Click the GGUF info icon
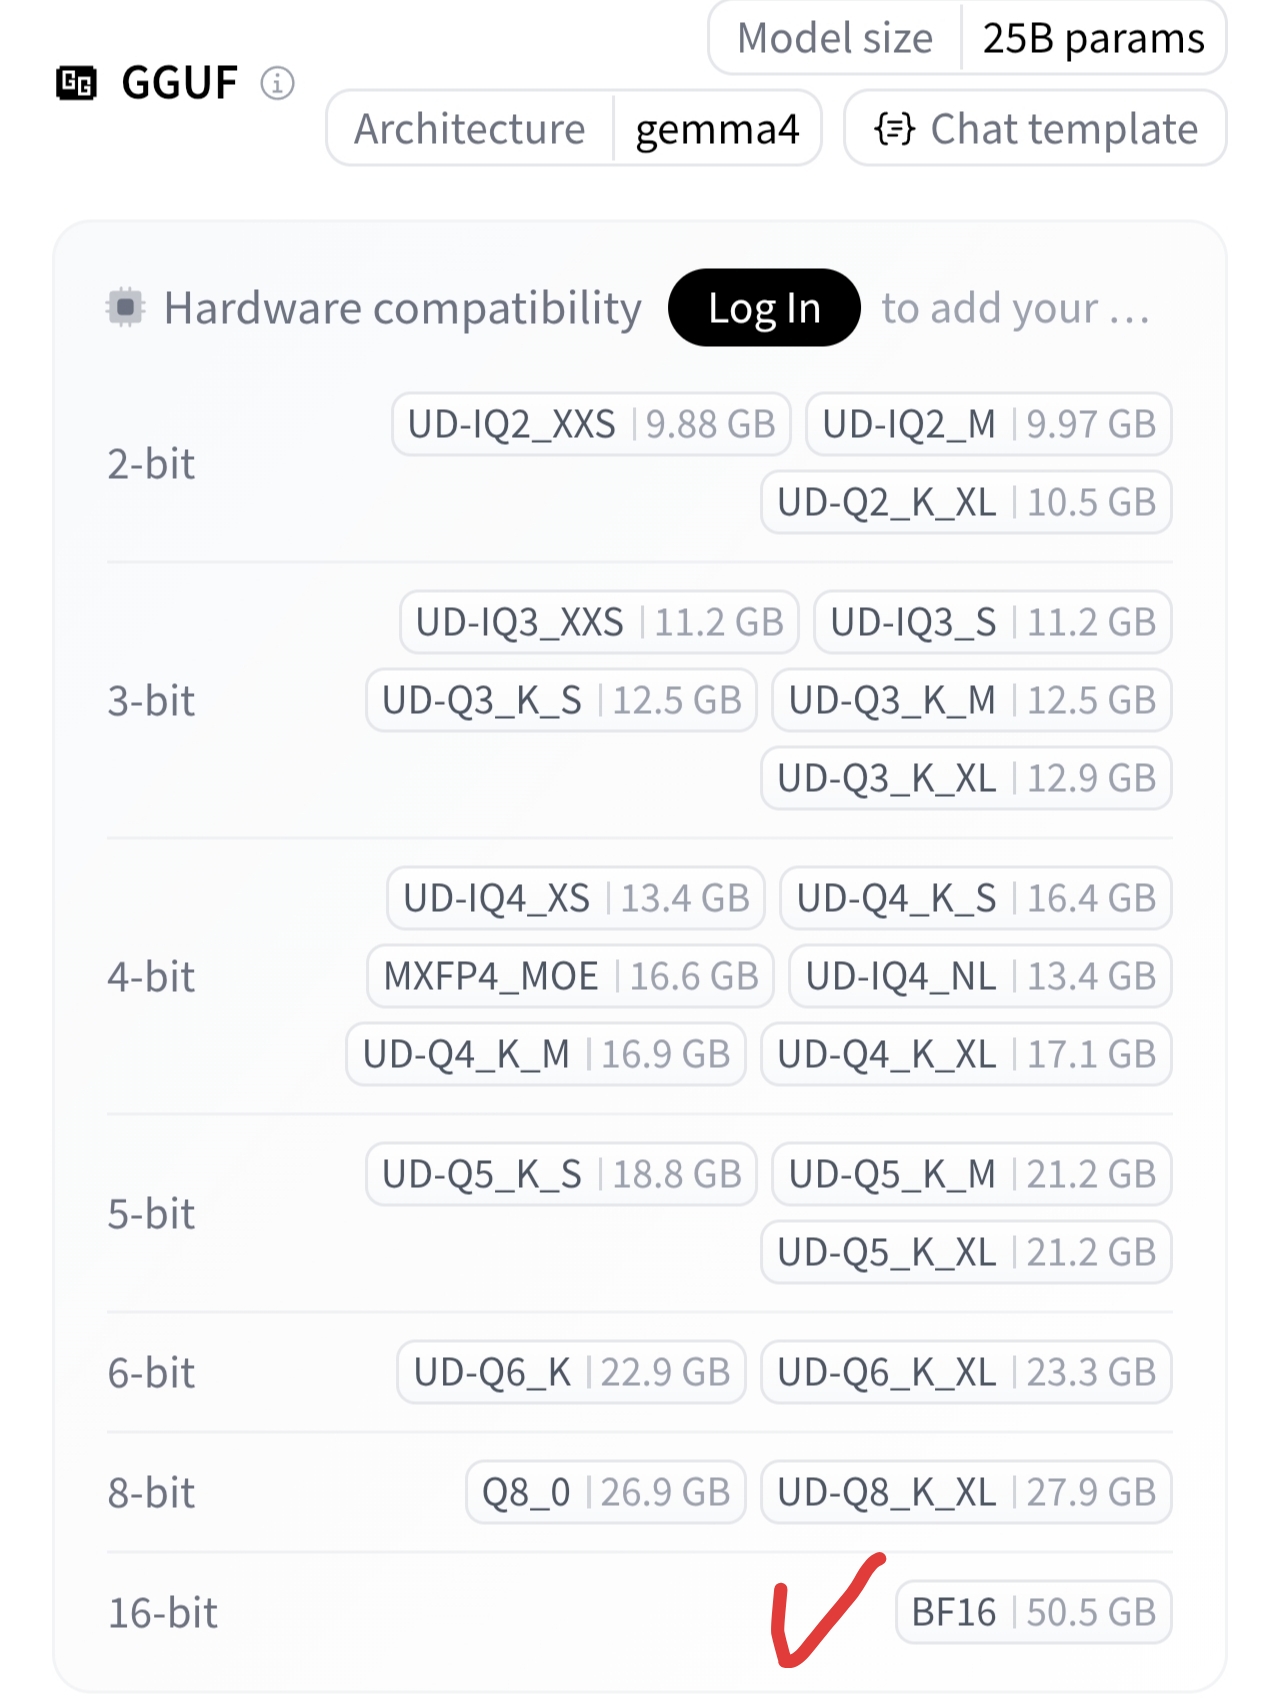 click(x=277, y=83)
